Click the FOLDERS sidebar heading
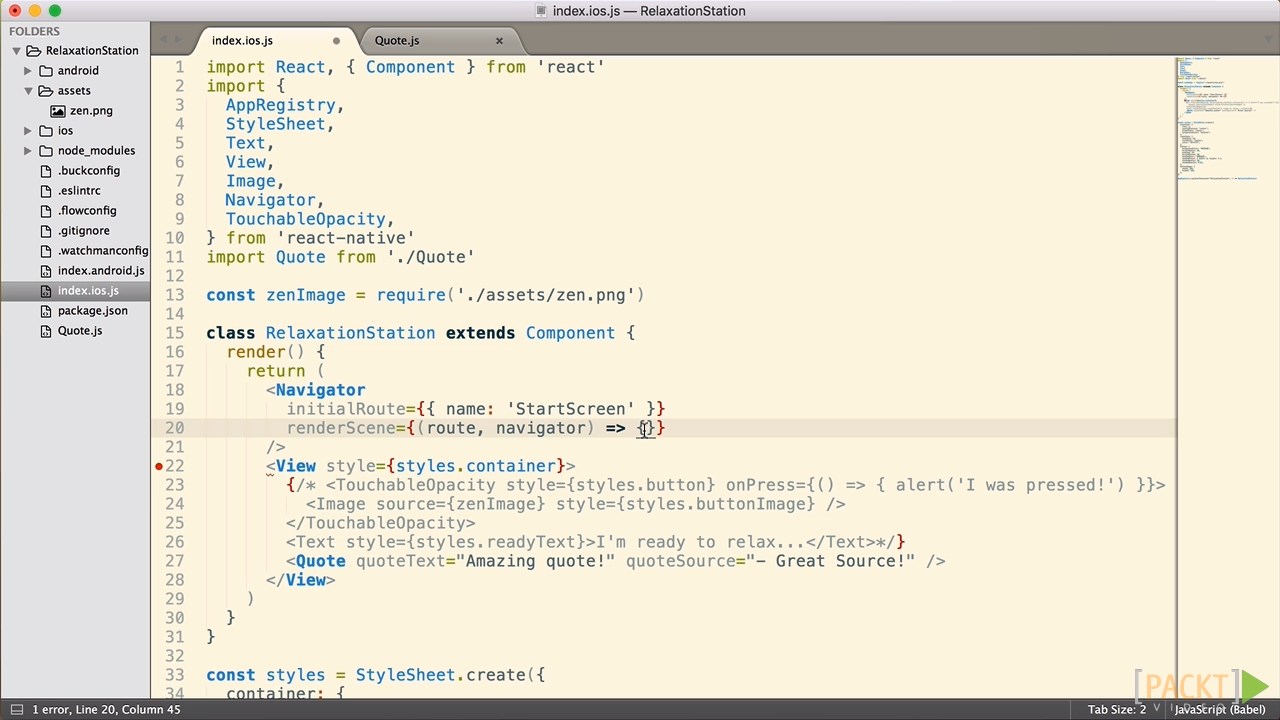The image size is (1280, 720). tap(34, 31)
